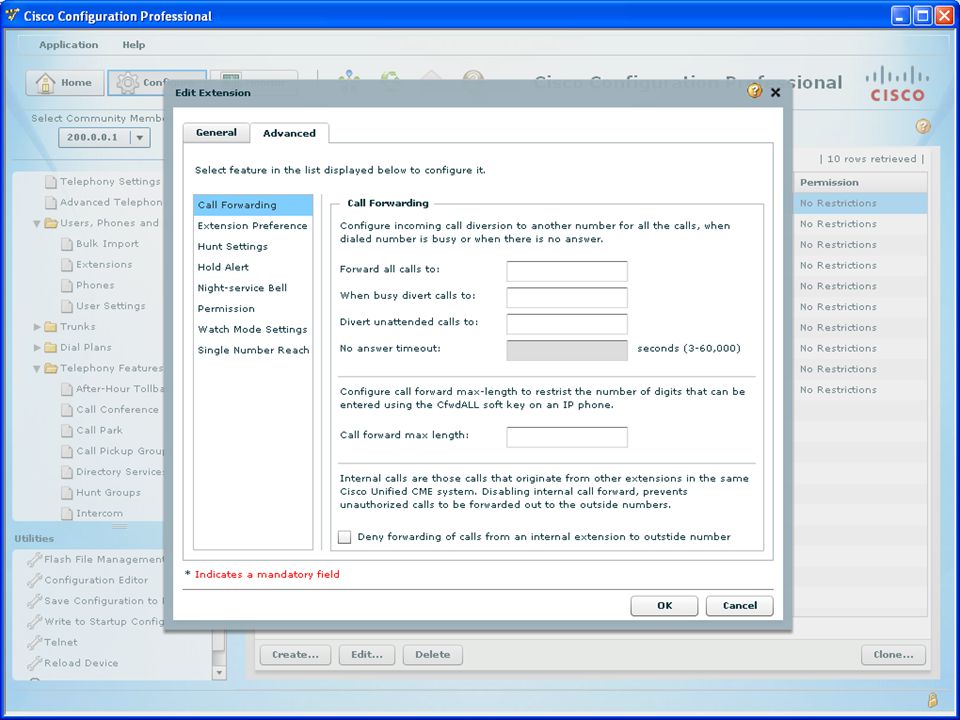Select Night-service Bell feature
The width and height of the screenshot is (960, 720).
(253, 288)
